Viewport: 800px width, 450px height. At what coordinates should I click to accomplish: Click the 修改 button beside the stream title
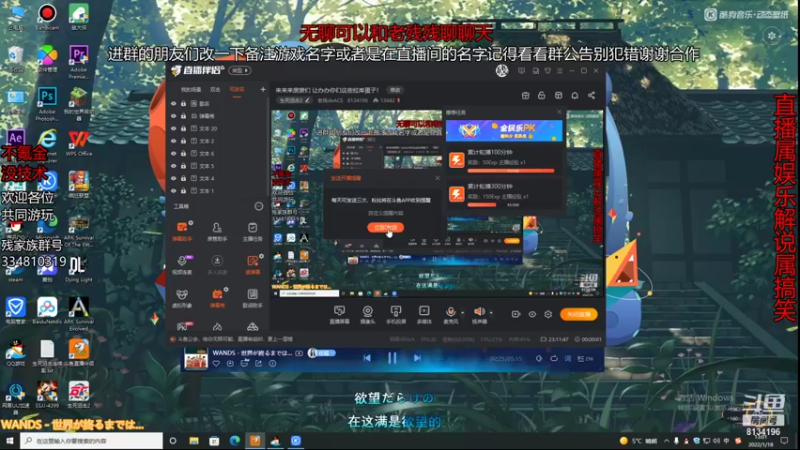click(395, 90)
